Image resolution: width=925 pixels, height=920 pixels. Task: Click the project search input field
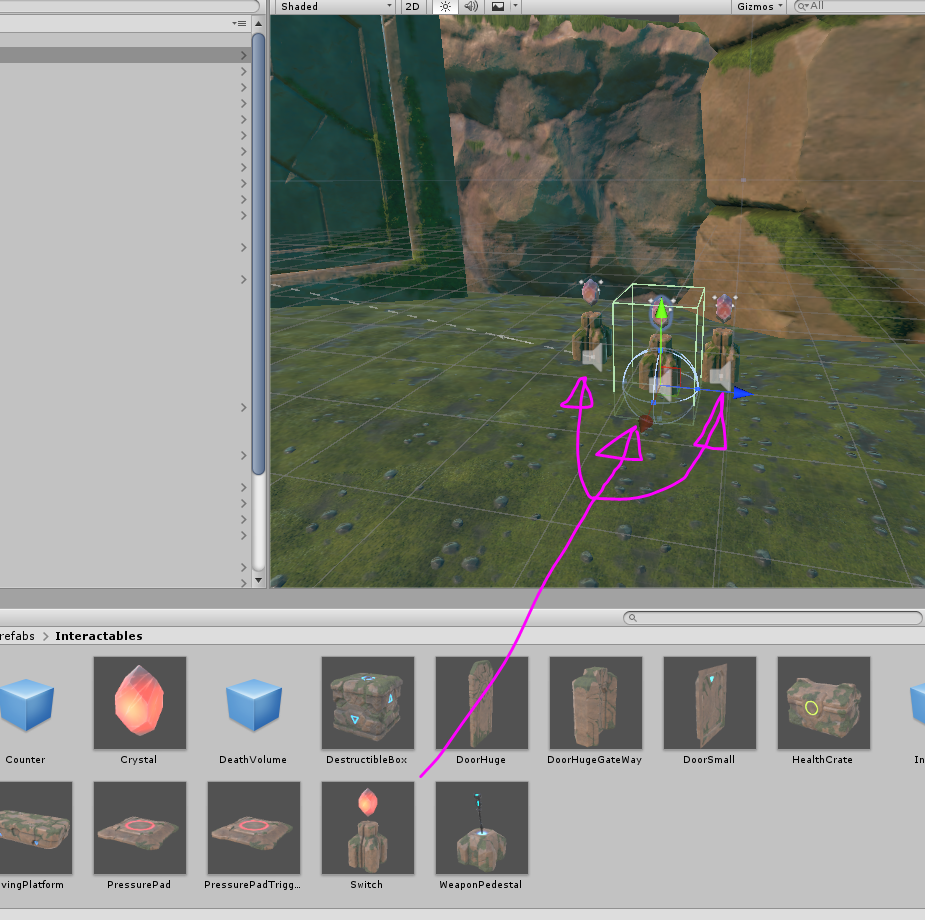773,617
